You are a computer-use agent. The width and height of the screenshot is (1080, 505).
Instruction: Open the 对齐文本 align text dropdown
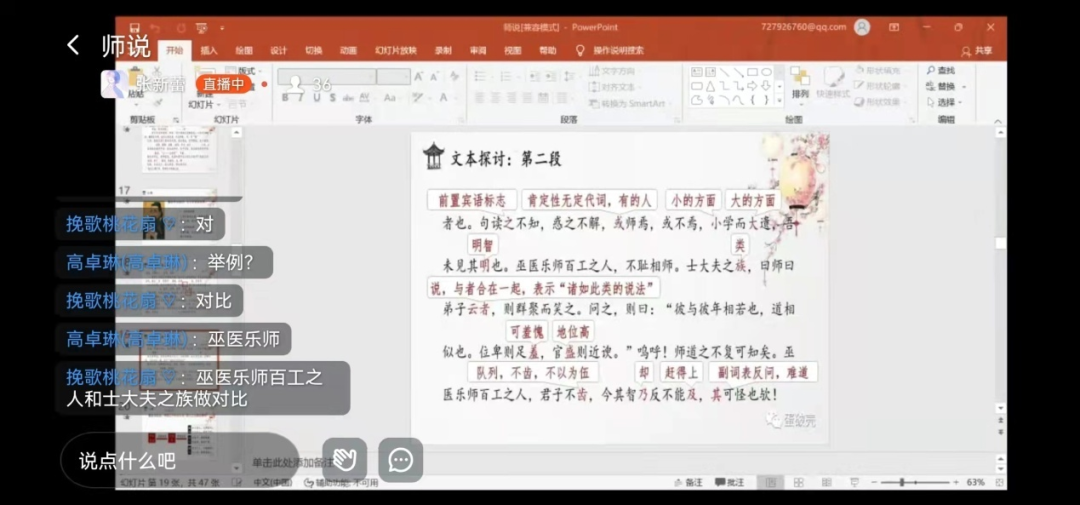[x=614, y=87]
